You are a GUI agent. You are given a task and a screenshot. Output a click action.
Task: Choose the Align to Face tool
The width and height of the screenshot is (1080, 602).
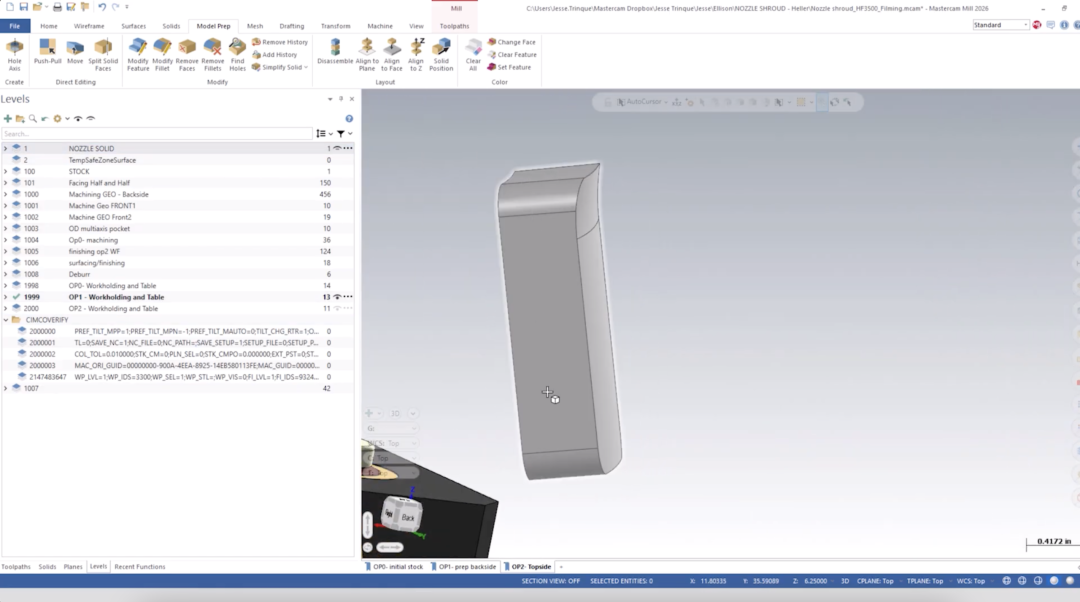(x=392, y=54)
